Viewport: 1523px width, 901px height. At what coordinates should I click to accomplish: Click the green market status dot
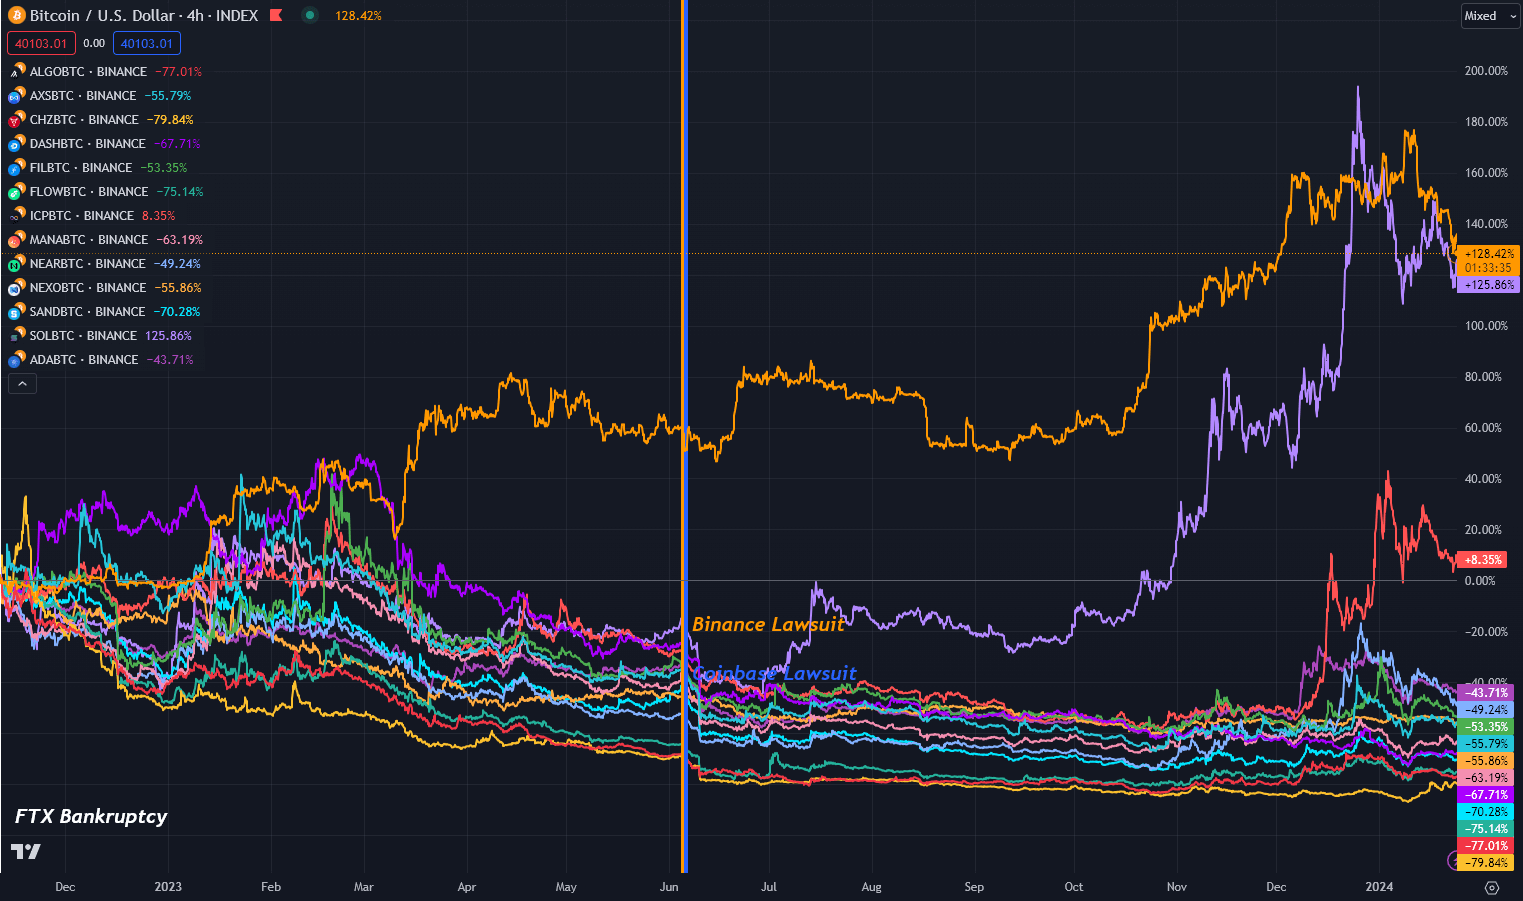point(310,15)
